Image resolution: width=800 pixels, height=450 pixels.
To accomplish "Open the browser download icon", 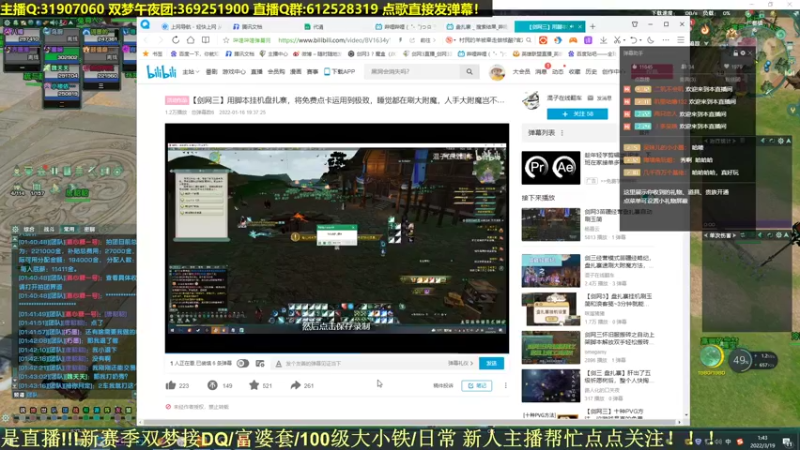I will tap(604, 40).
